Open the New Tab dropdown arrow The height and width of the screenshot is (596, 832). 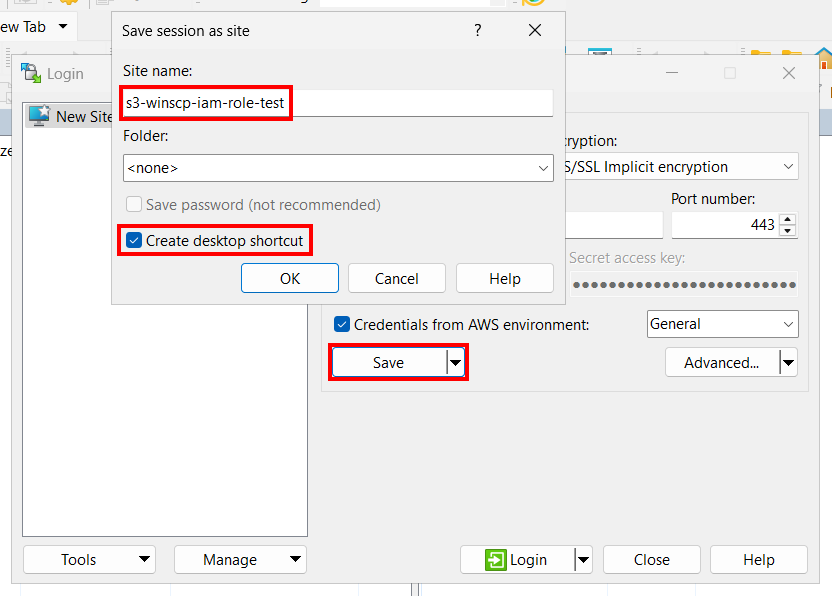[x=63, y=27]
